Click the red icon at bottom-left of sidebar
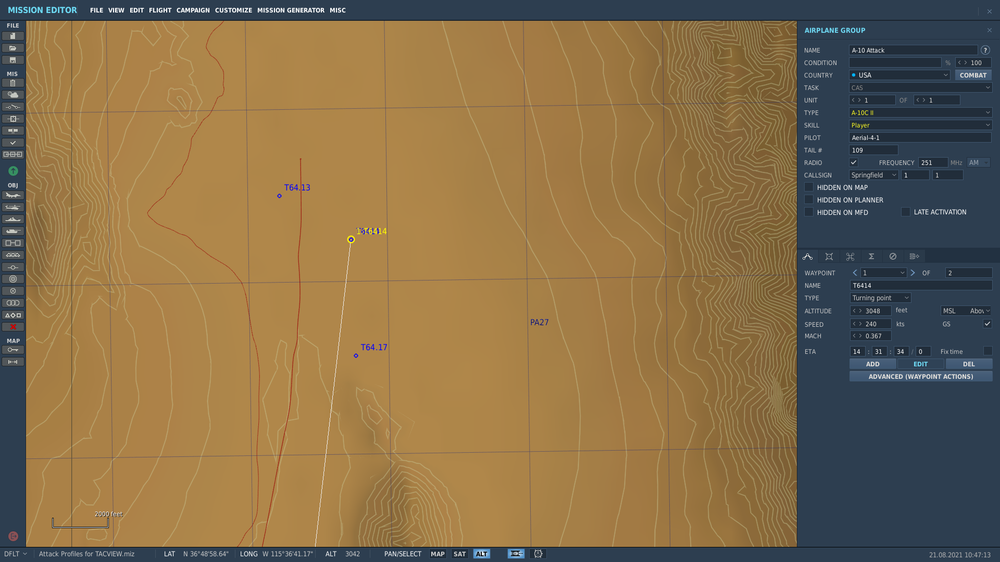1000x562 pixels. [x=13, y=536]
